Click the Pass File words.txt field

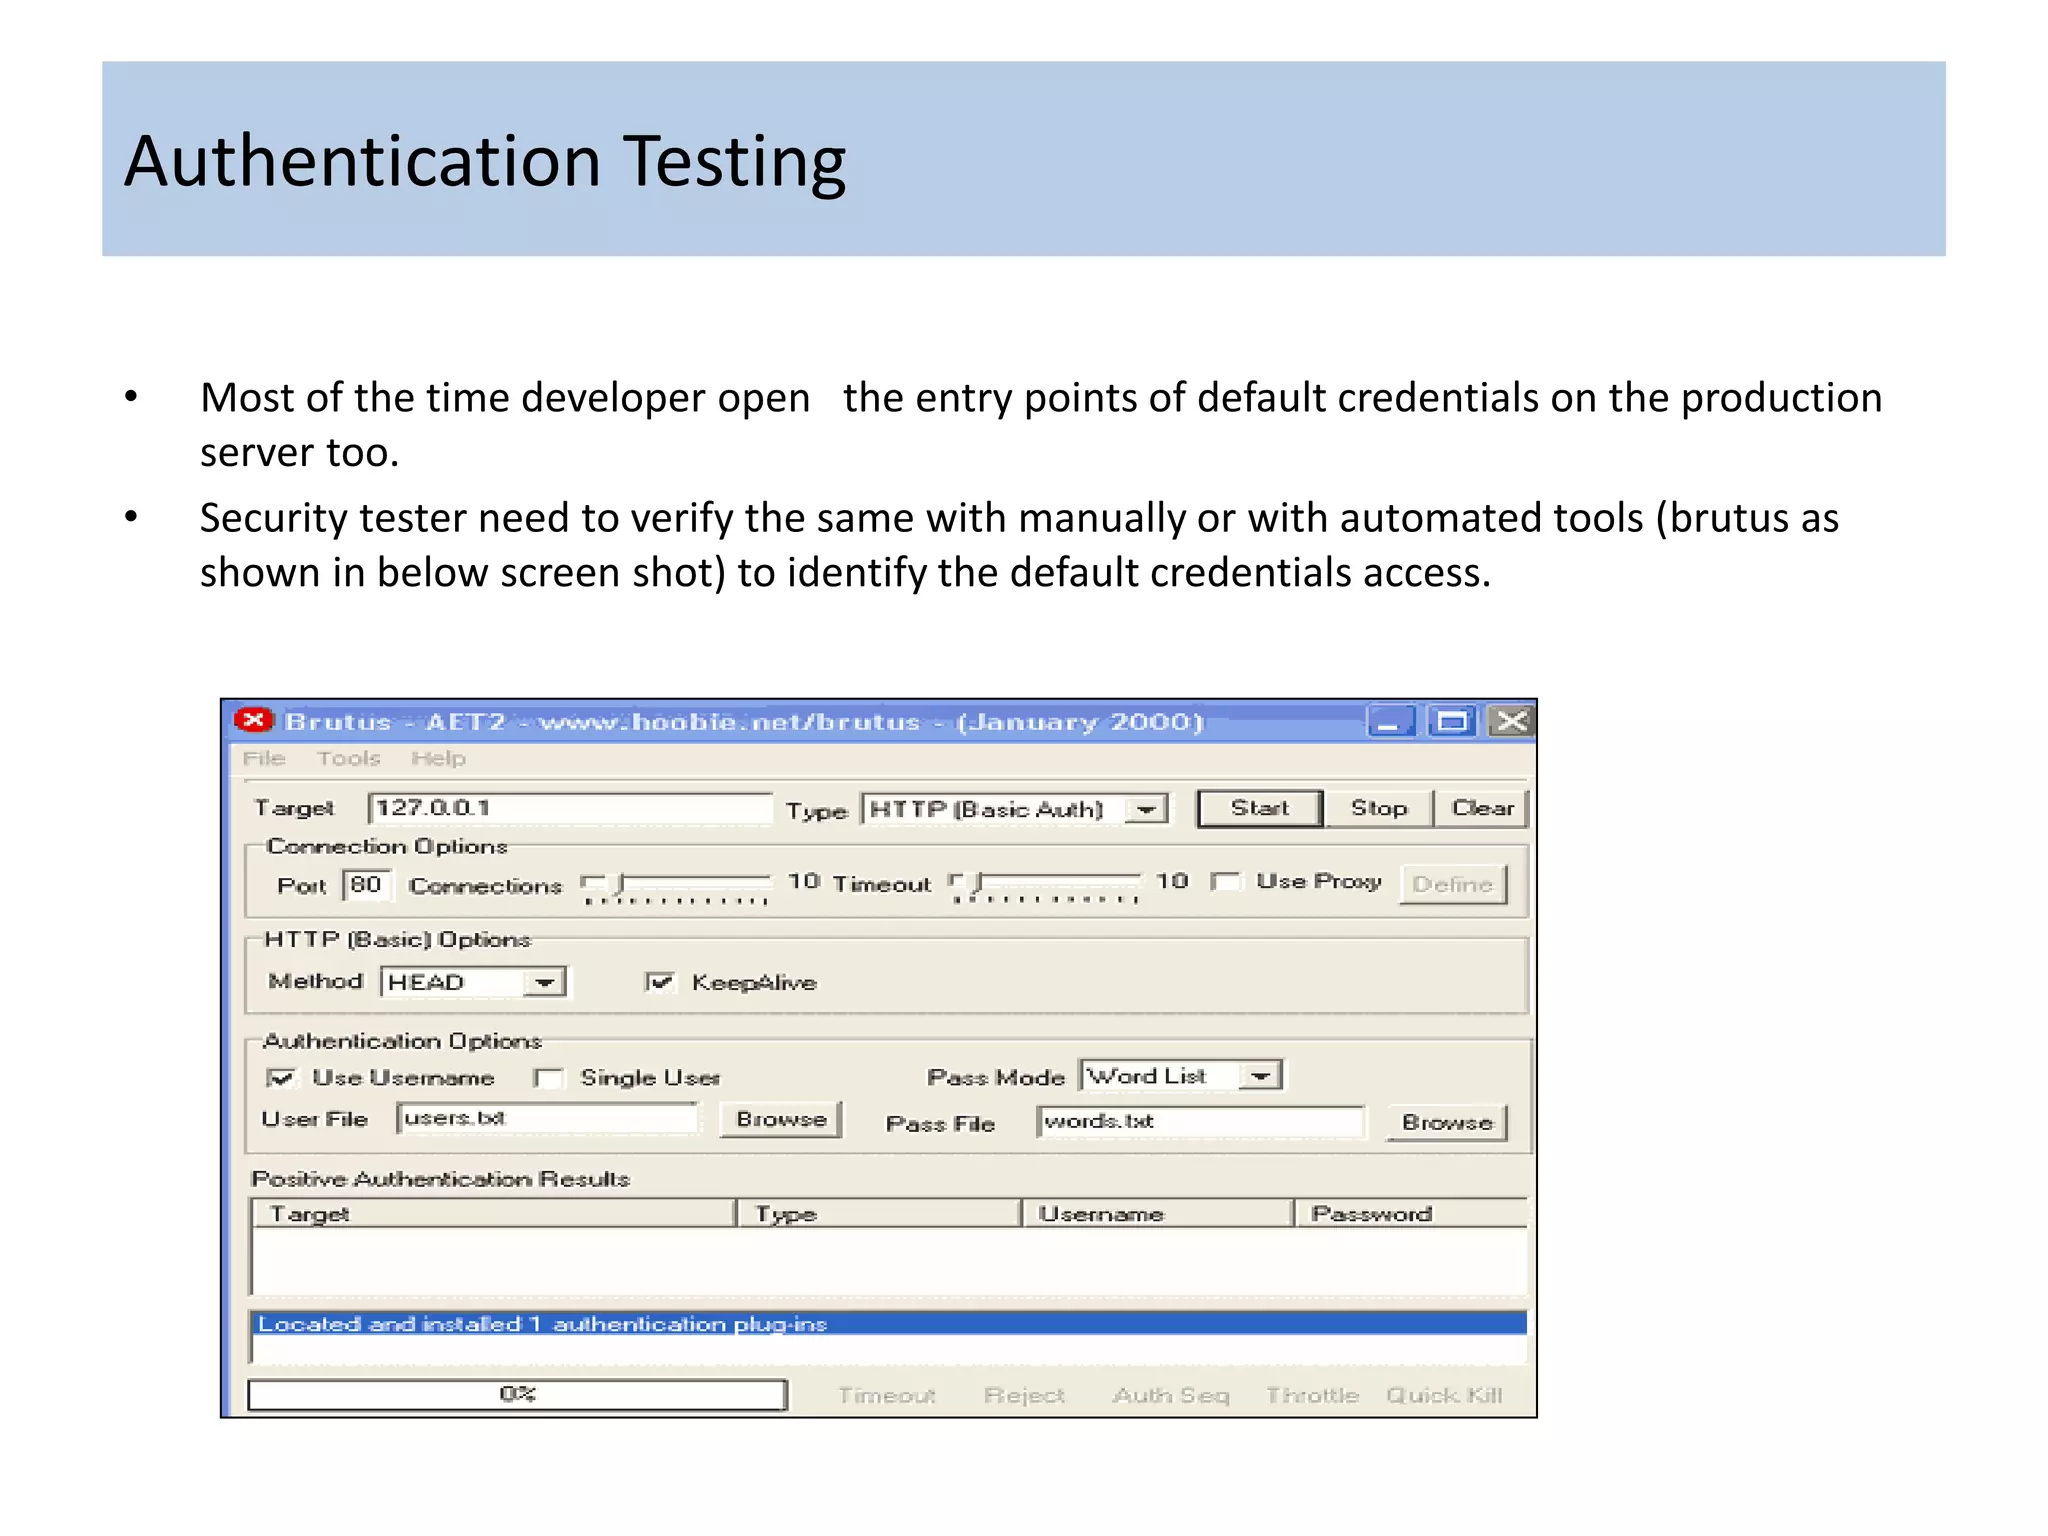pyautogui.click(x=1200, y=1122)
